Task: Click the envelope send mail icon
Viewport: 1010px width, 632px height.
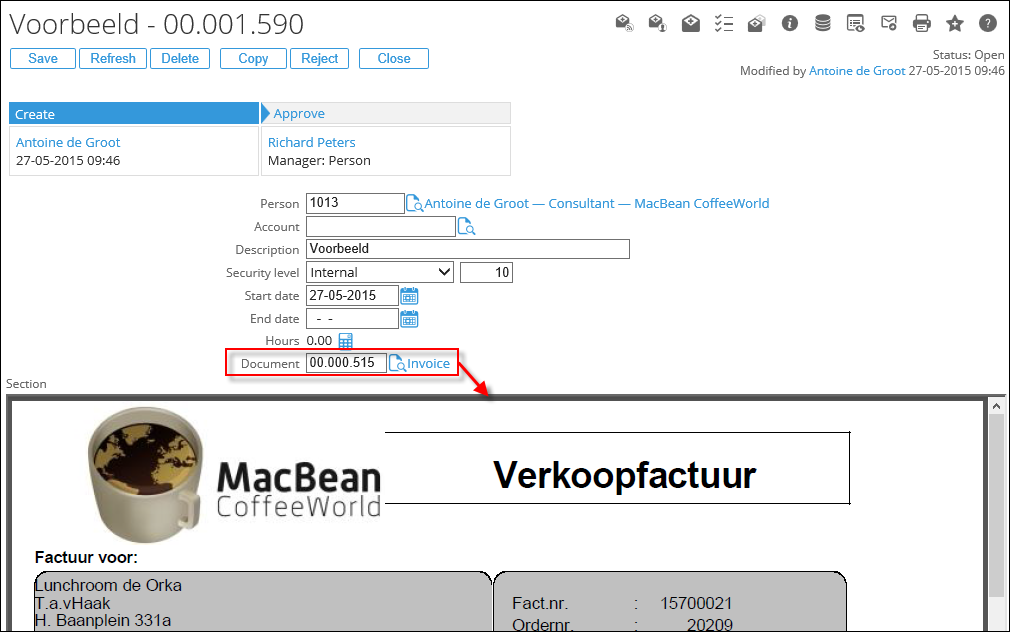Action: 888,23
